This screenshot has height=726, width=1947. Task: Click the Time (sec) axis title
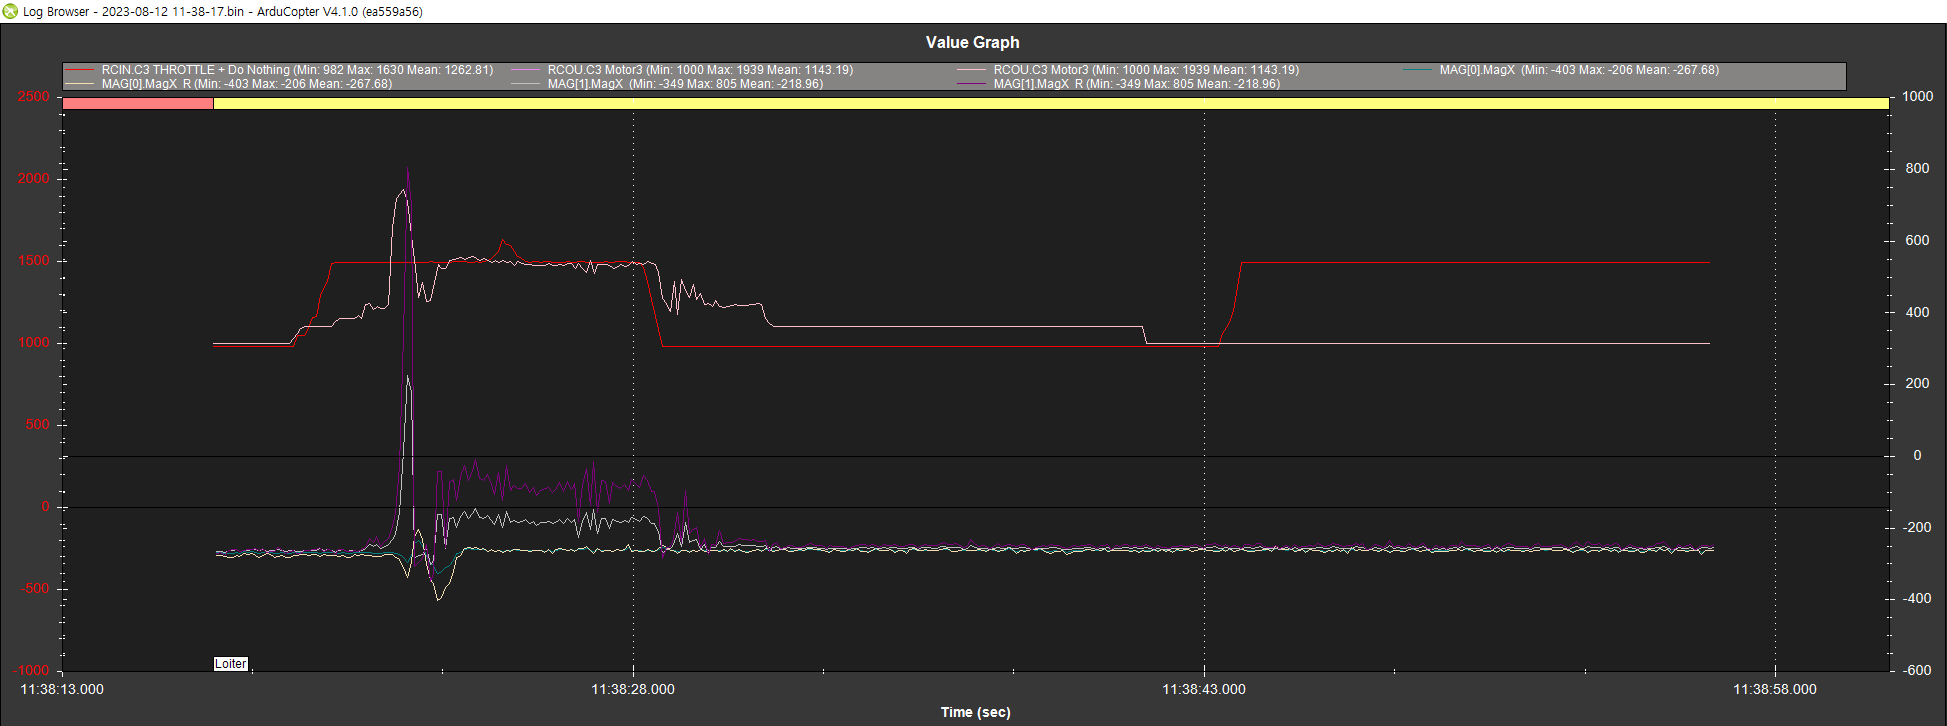coord(975,712)
